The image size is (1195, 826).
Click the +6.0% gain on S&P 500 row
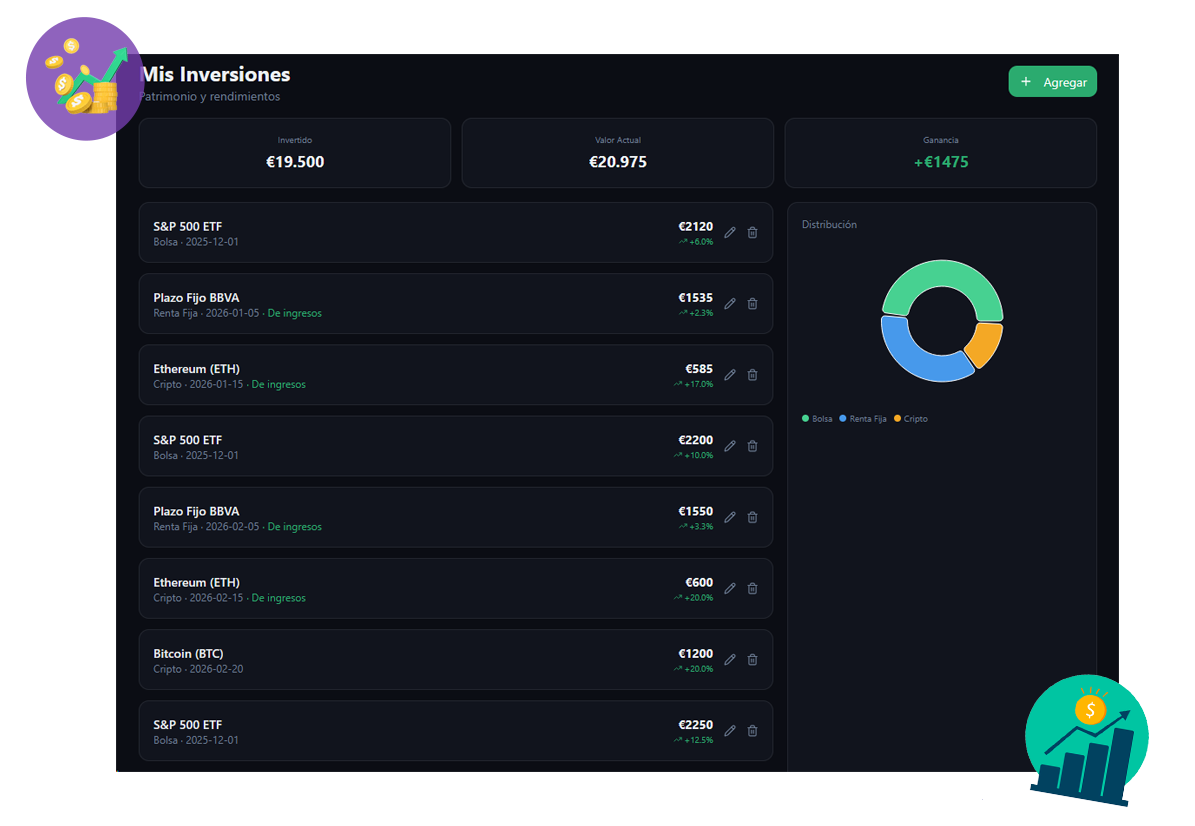(697, 242)
